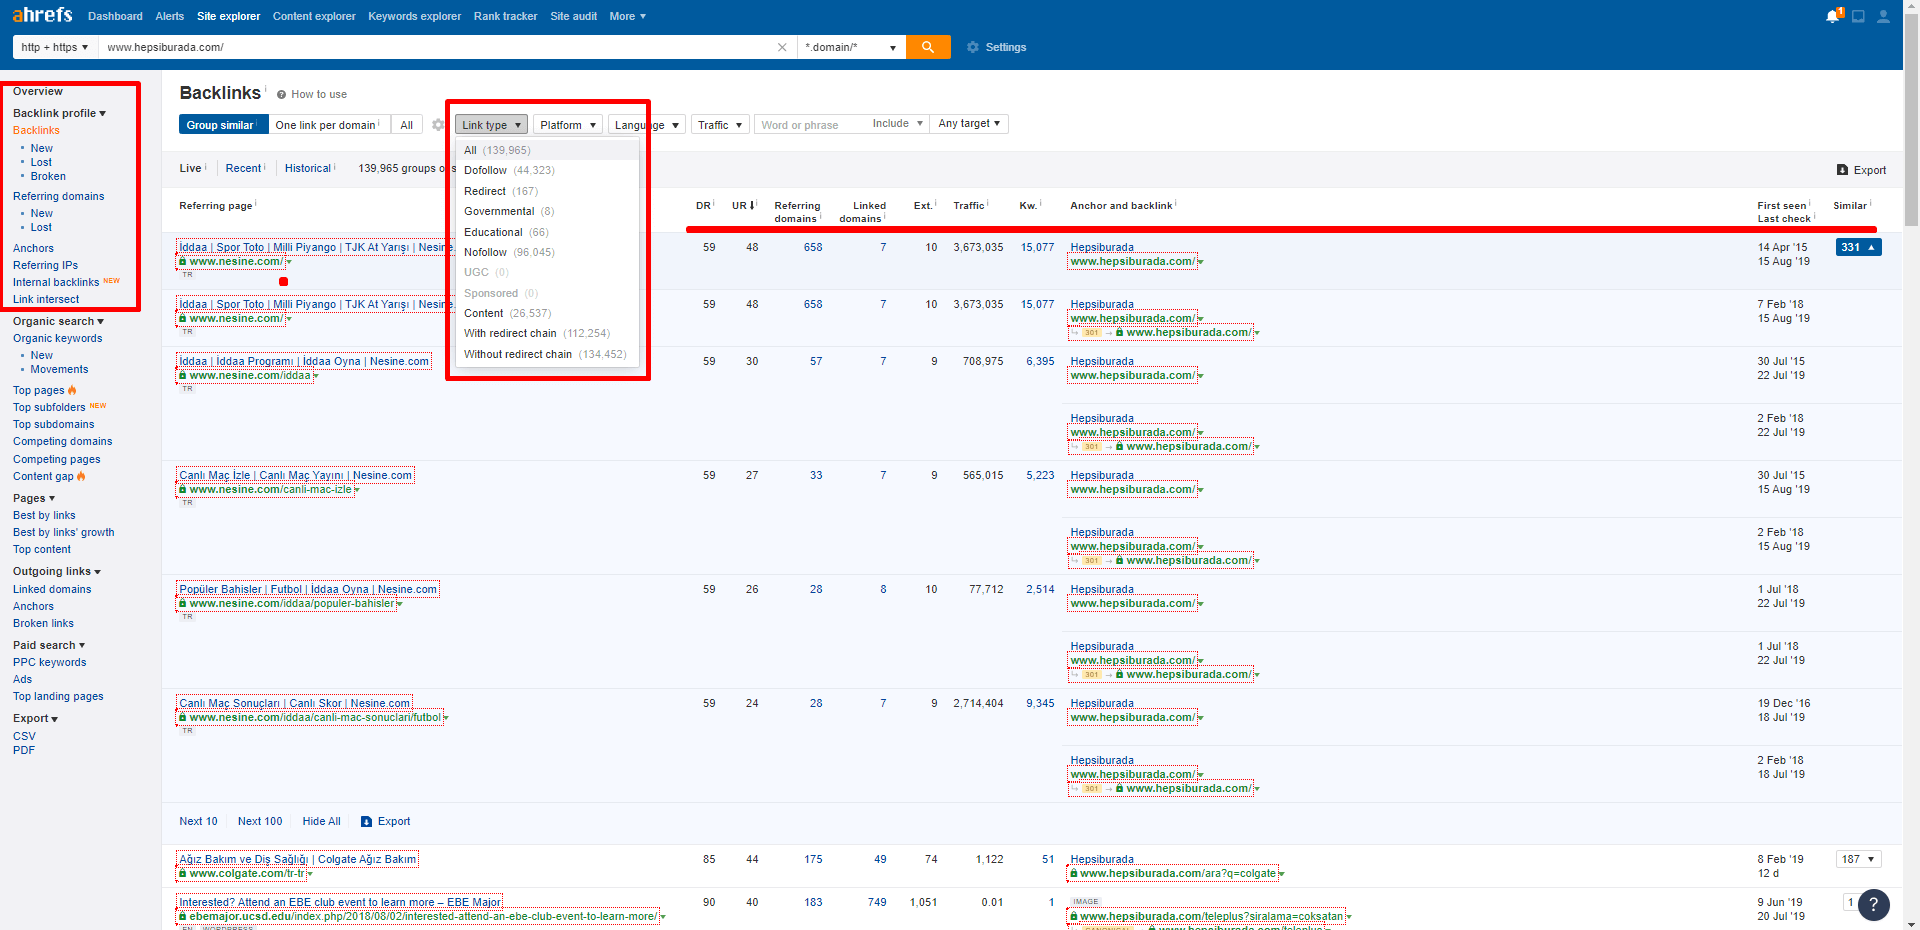Clear the URL search field with X
Image resolution: width=1920 pixels, height=930 pixels.
[782, 47]
